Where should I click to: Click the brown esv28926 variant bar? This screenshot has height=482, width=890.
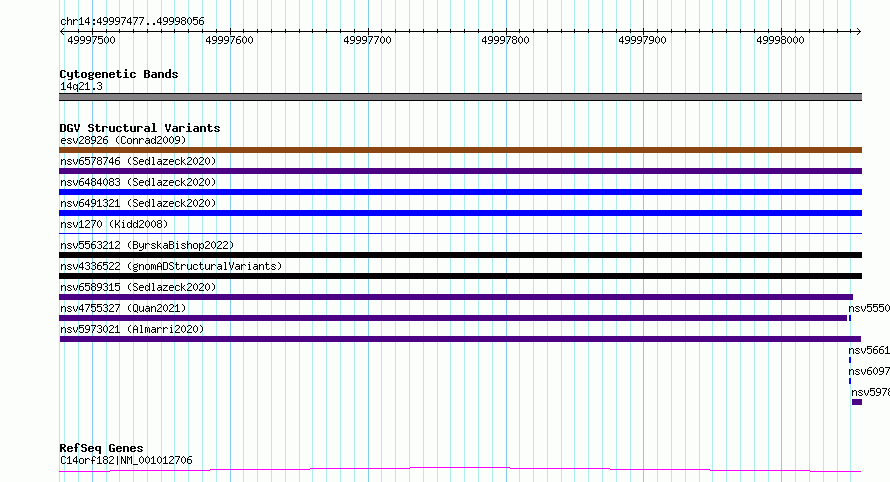click(460, 150)
